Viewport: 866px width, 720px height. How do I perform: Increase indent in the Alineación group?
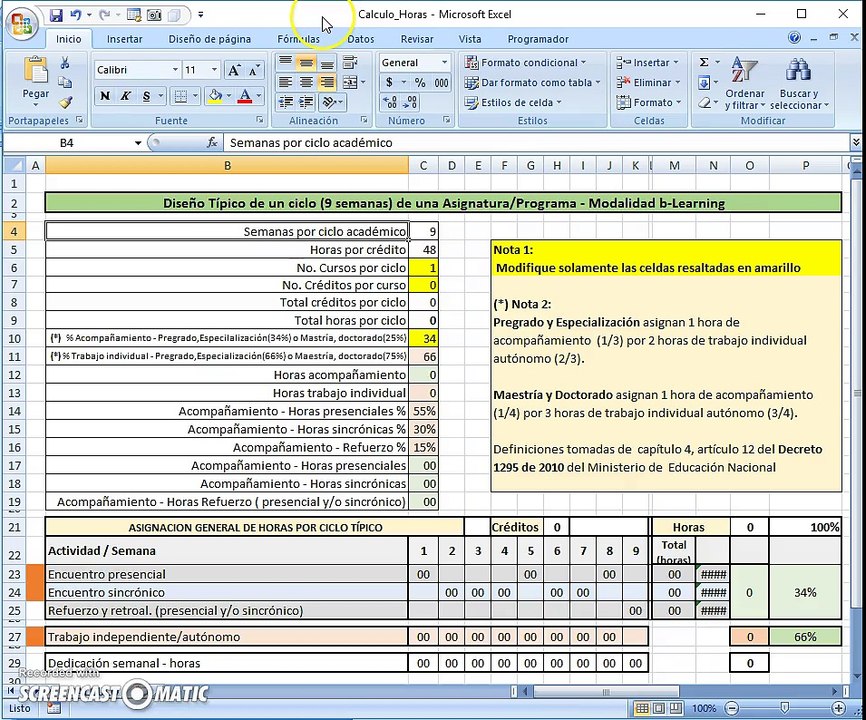[x=306, y=102]
